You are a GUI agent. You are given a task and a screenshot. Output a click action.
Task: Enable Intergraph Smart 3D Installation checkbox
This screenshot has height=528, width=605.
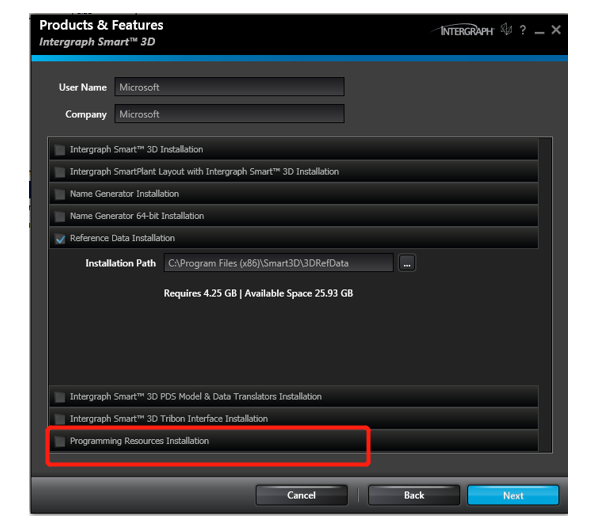(60, 150)
